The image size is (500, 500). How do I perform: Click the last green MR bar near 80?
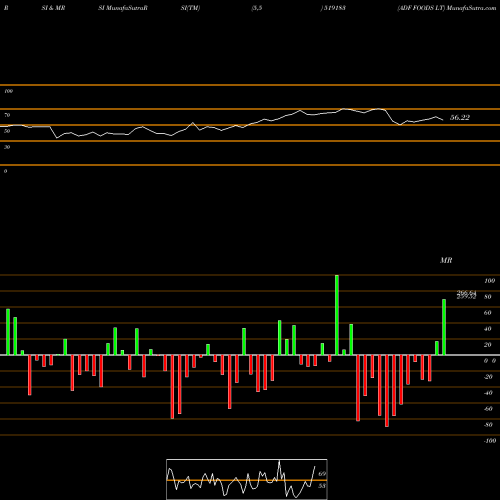point(444,327)
